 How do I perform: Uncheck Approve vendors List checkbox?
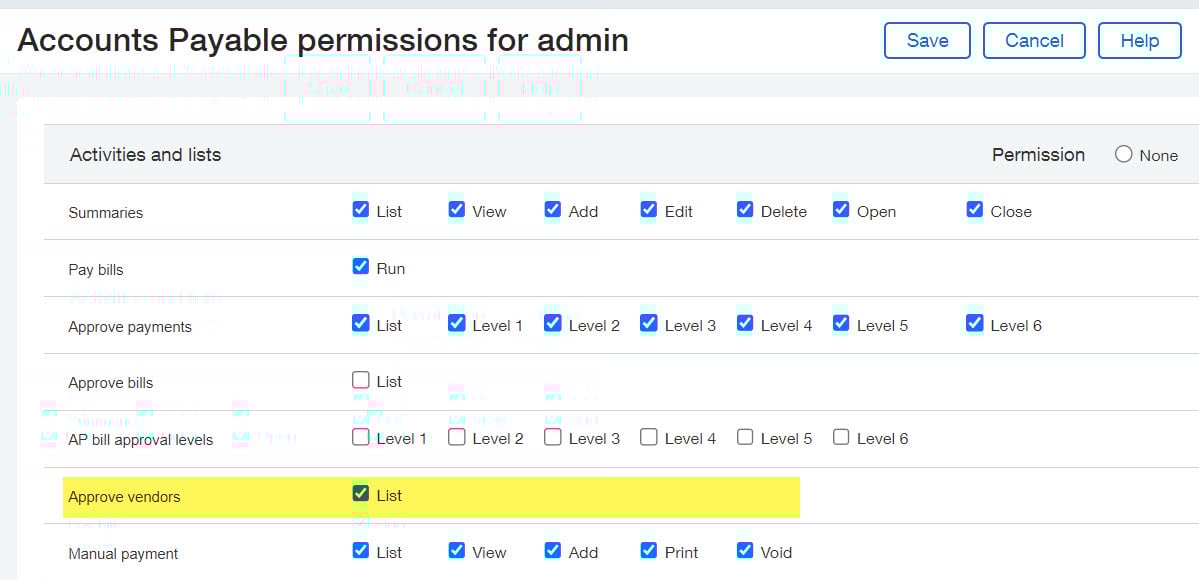pyautogui.click(x=361, y=494)
